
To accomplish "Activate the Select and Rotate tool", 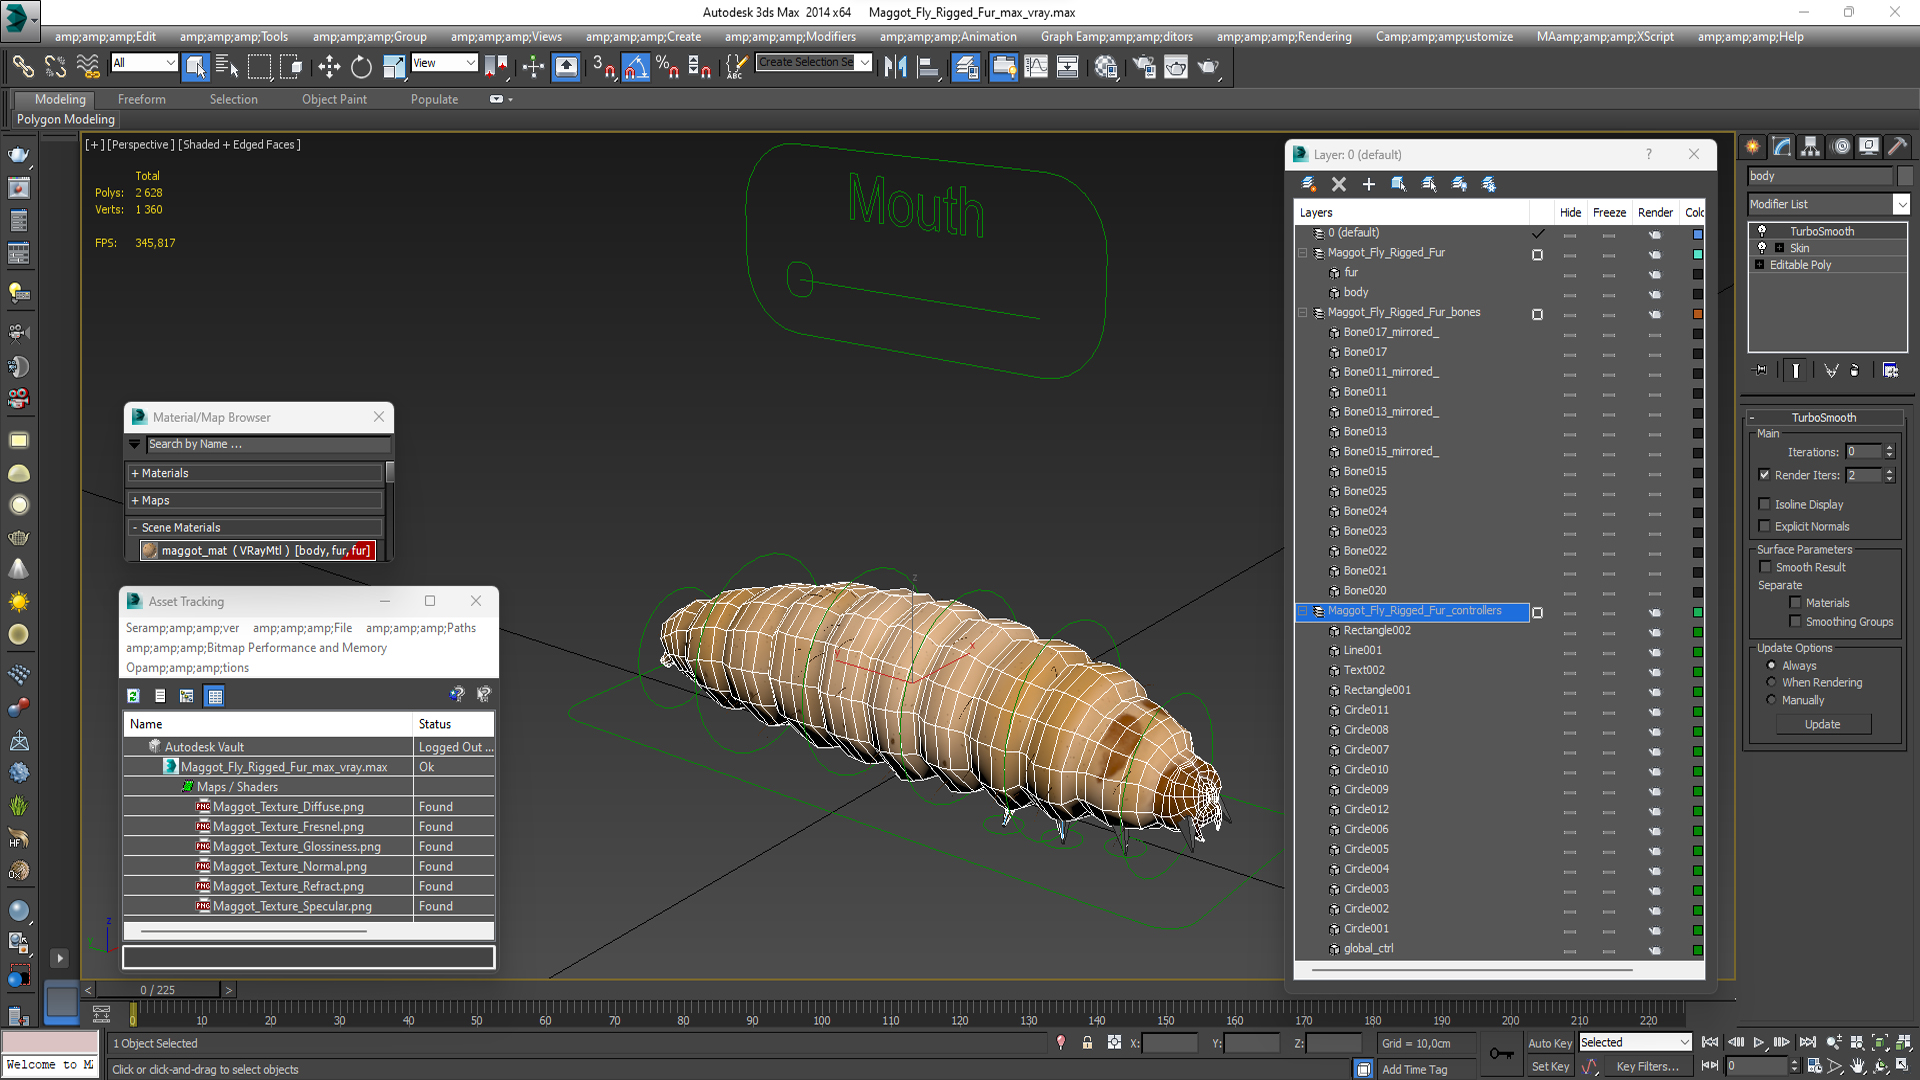I will 361,67.
